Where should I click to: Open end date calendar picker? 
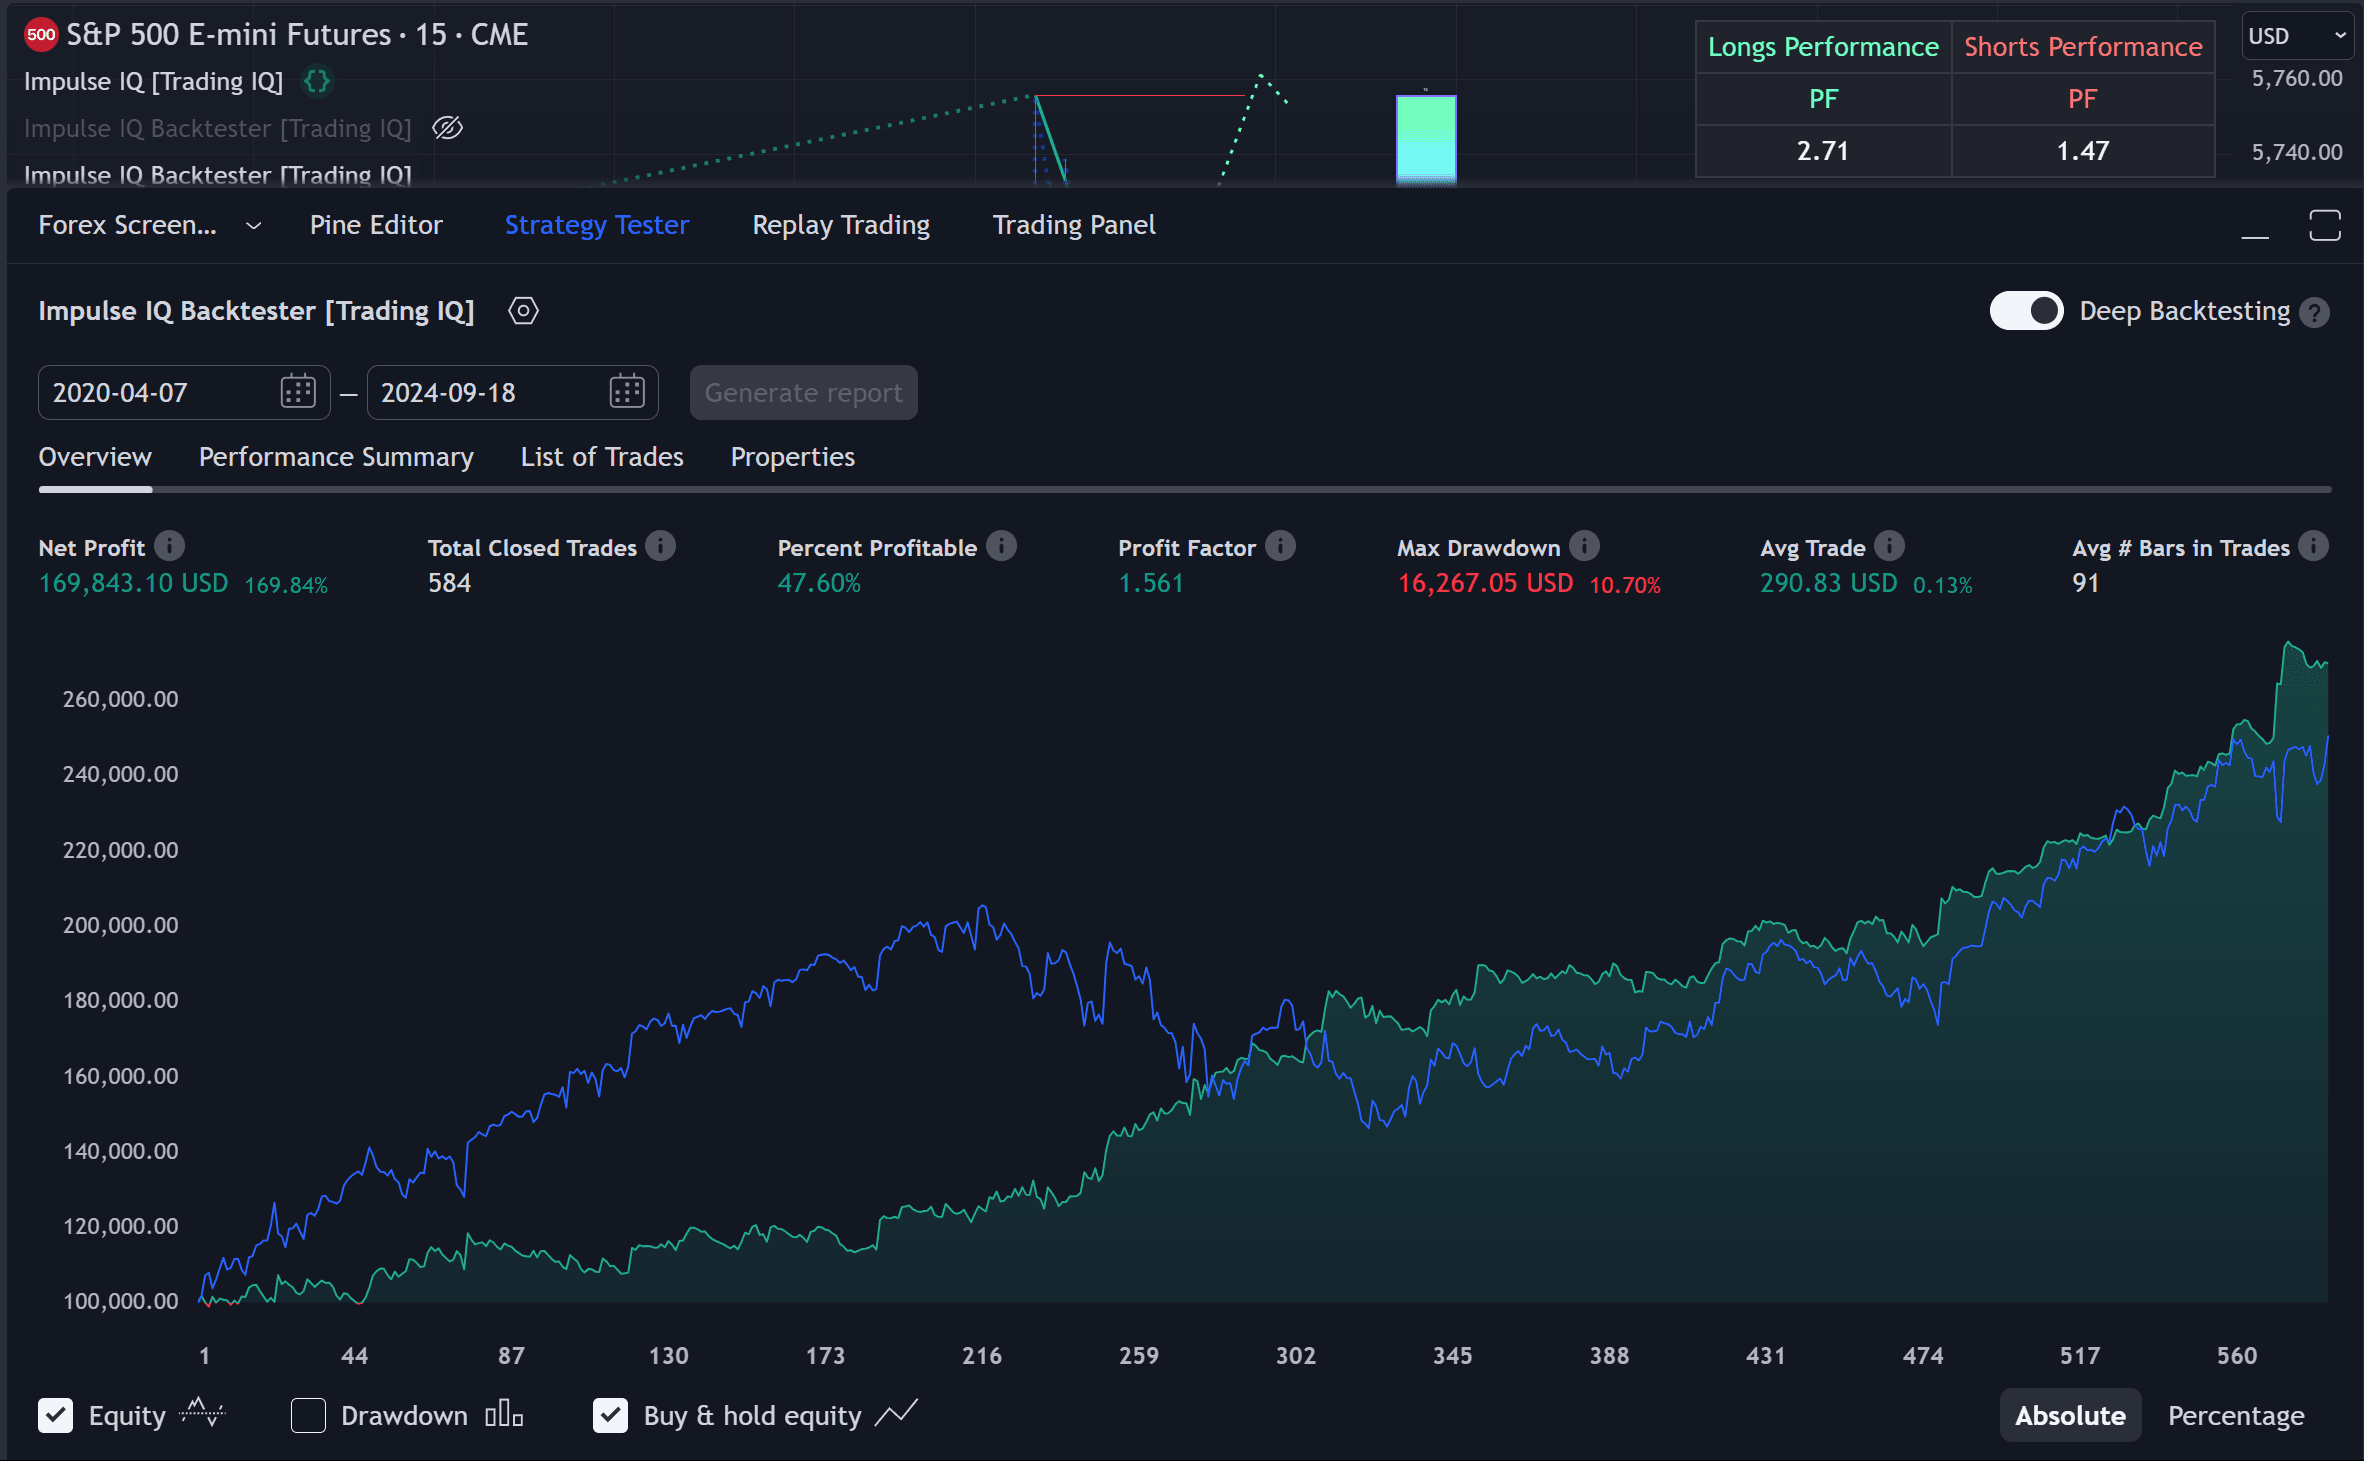click(x=627, y=392)
